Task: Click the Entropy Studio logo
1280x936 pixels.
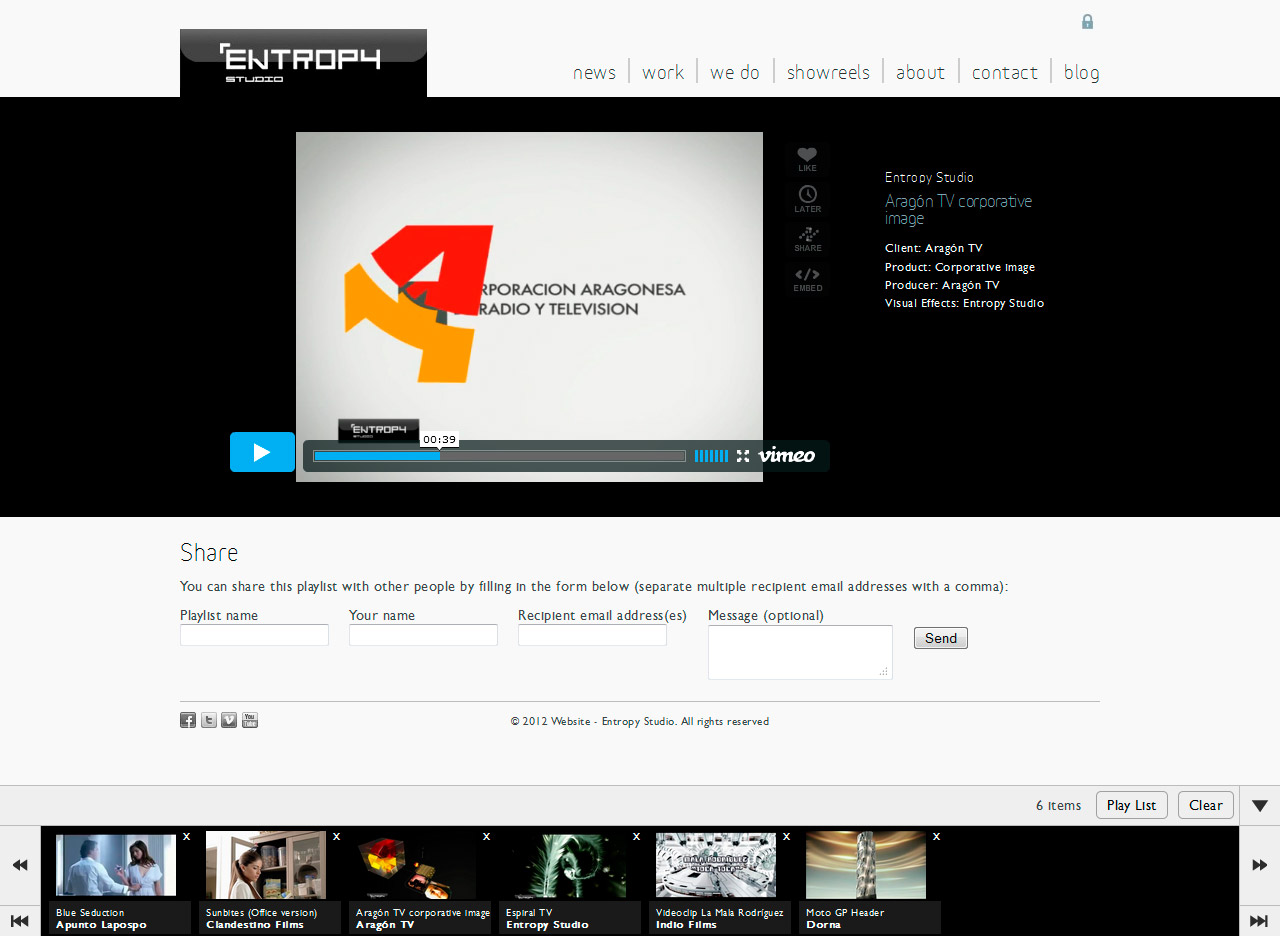Action: 303,63
